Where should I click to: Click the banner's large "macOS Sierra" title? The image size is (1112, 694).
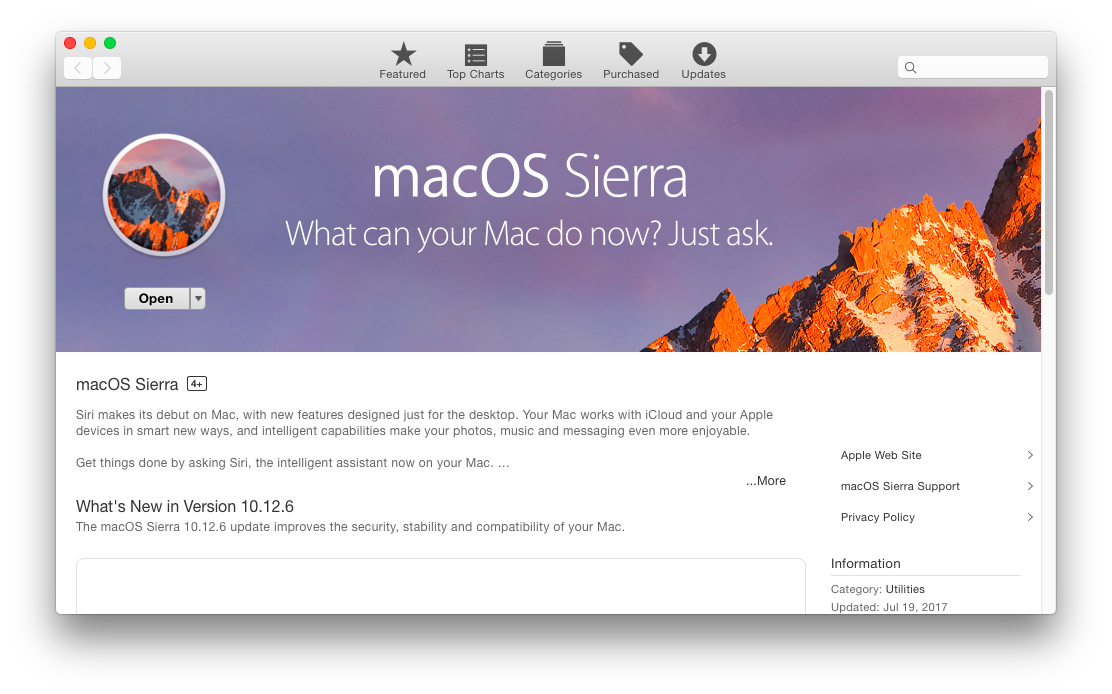[x=529, y=177]
